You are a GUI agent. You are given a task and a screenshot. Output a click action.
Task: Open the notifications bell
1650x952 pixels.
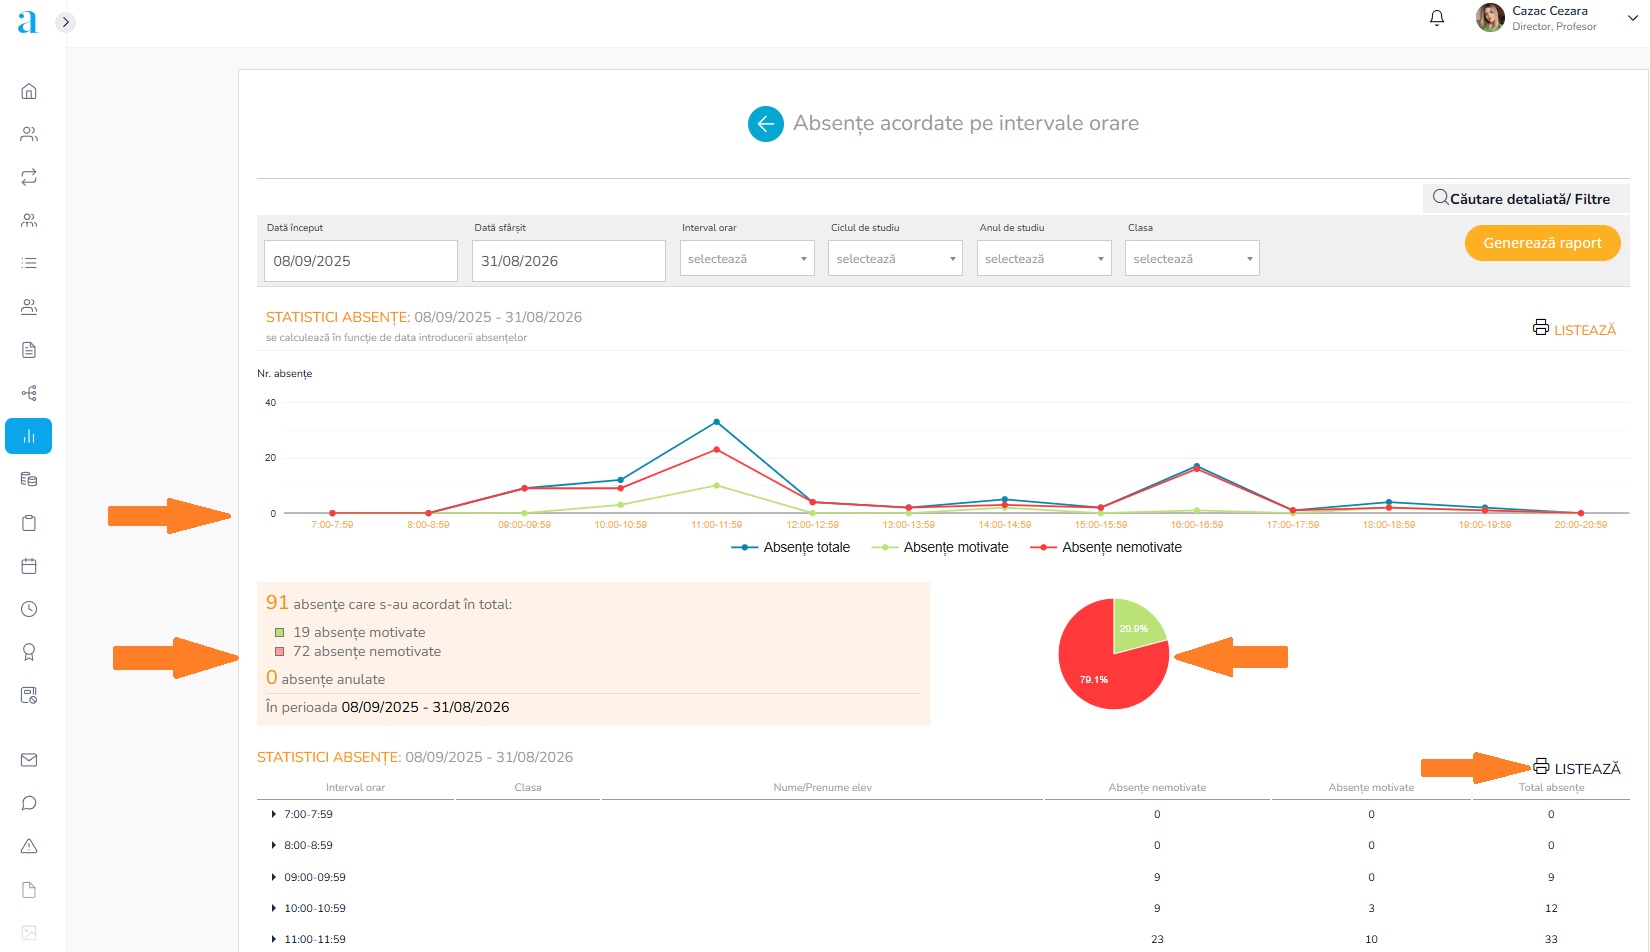tap(1436, 18)
